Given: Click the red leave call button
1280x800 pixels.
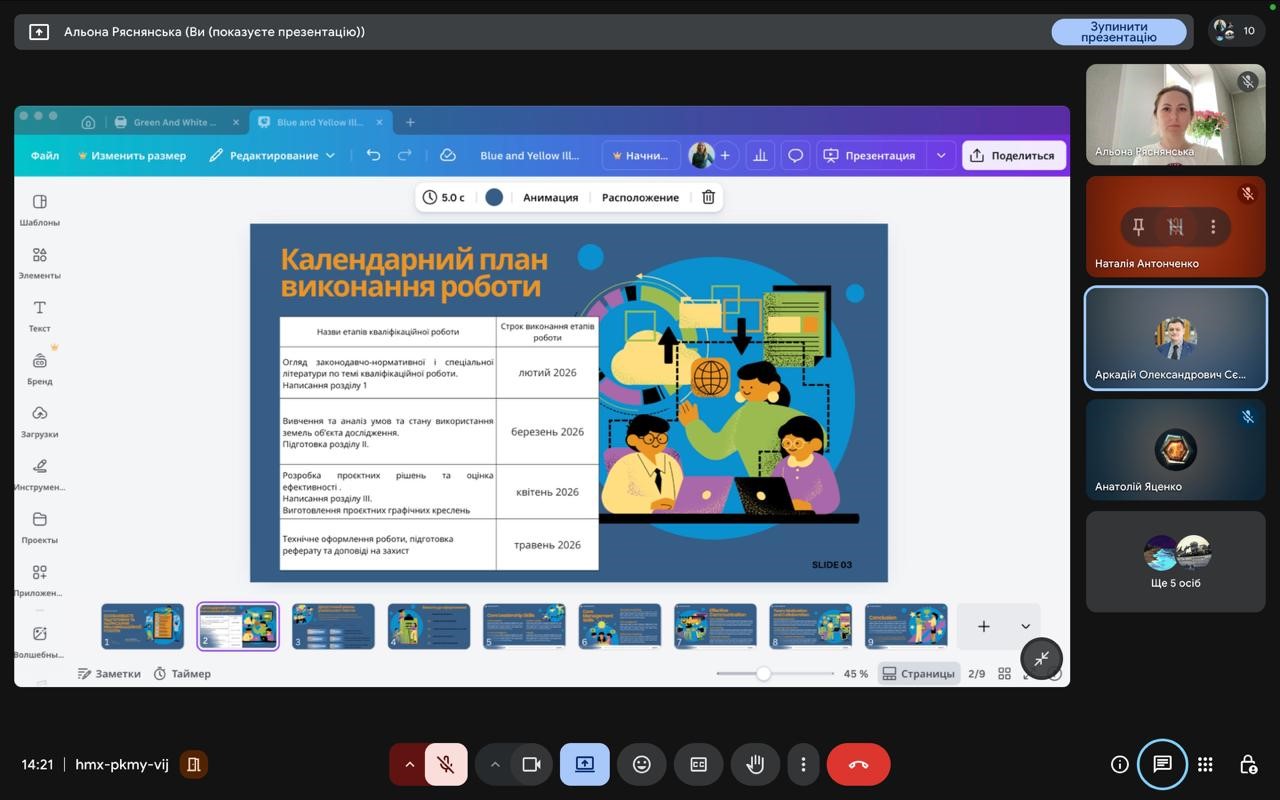Looking at the screenshot, I should pyautogui.click(x=858, y=764).
